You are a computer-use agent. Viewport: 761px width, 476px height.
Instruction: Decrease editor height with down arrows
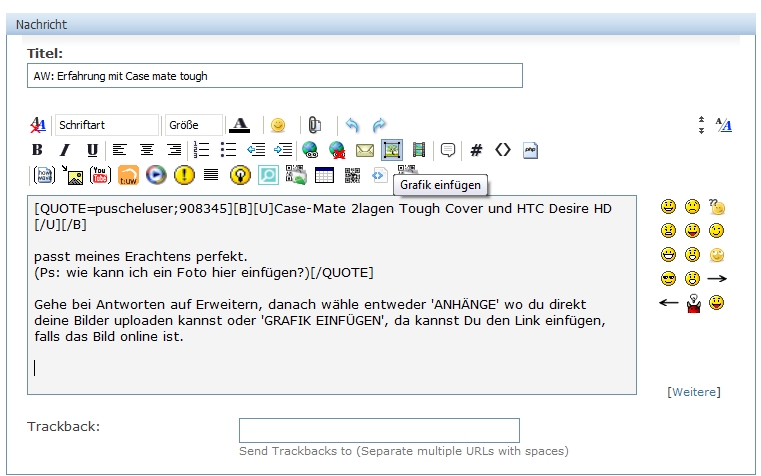[701, 130]
